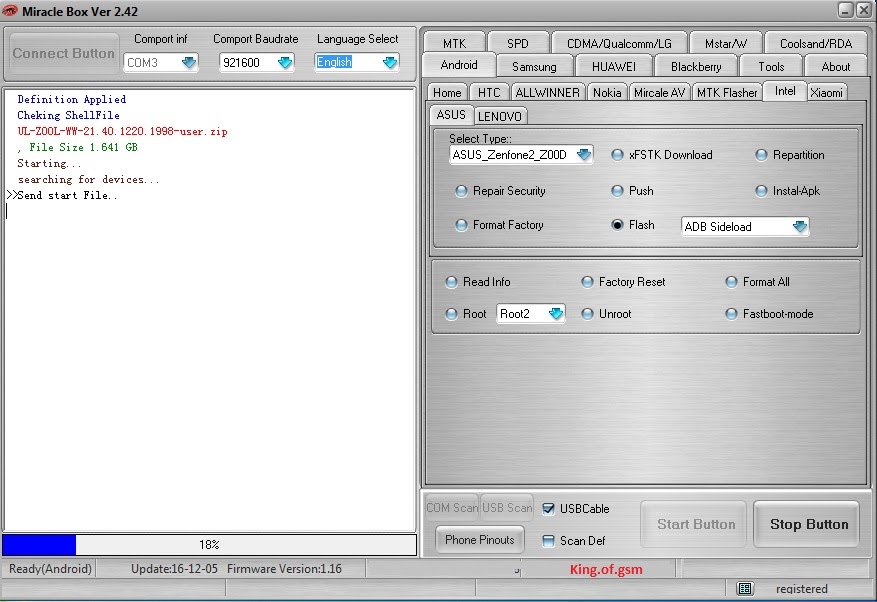This screenshot has width=877, height=602.
Task: Click the King.of.gsm red label
Action: click(606, 570)
